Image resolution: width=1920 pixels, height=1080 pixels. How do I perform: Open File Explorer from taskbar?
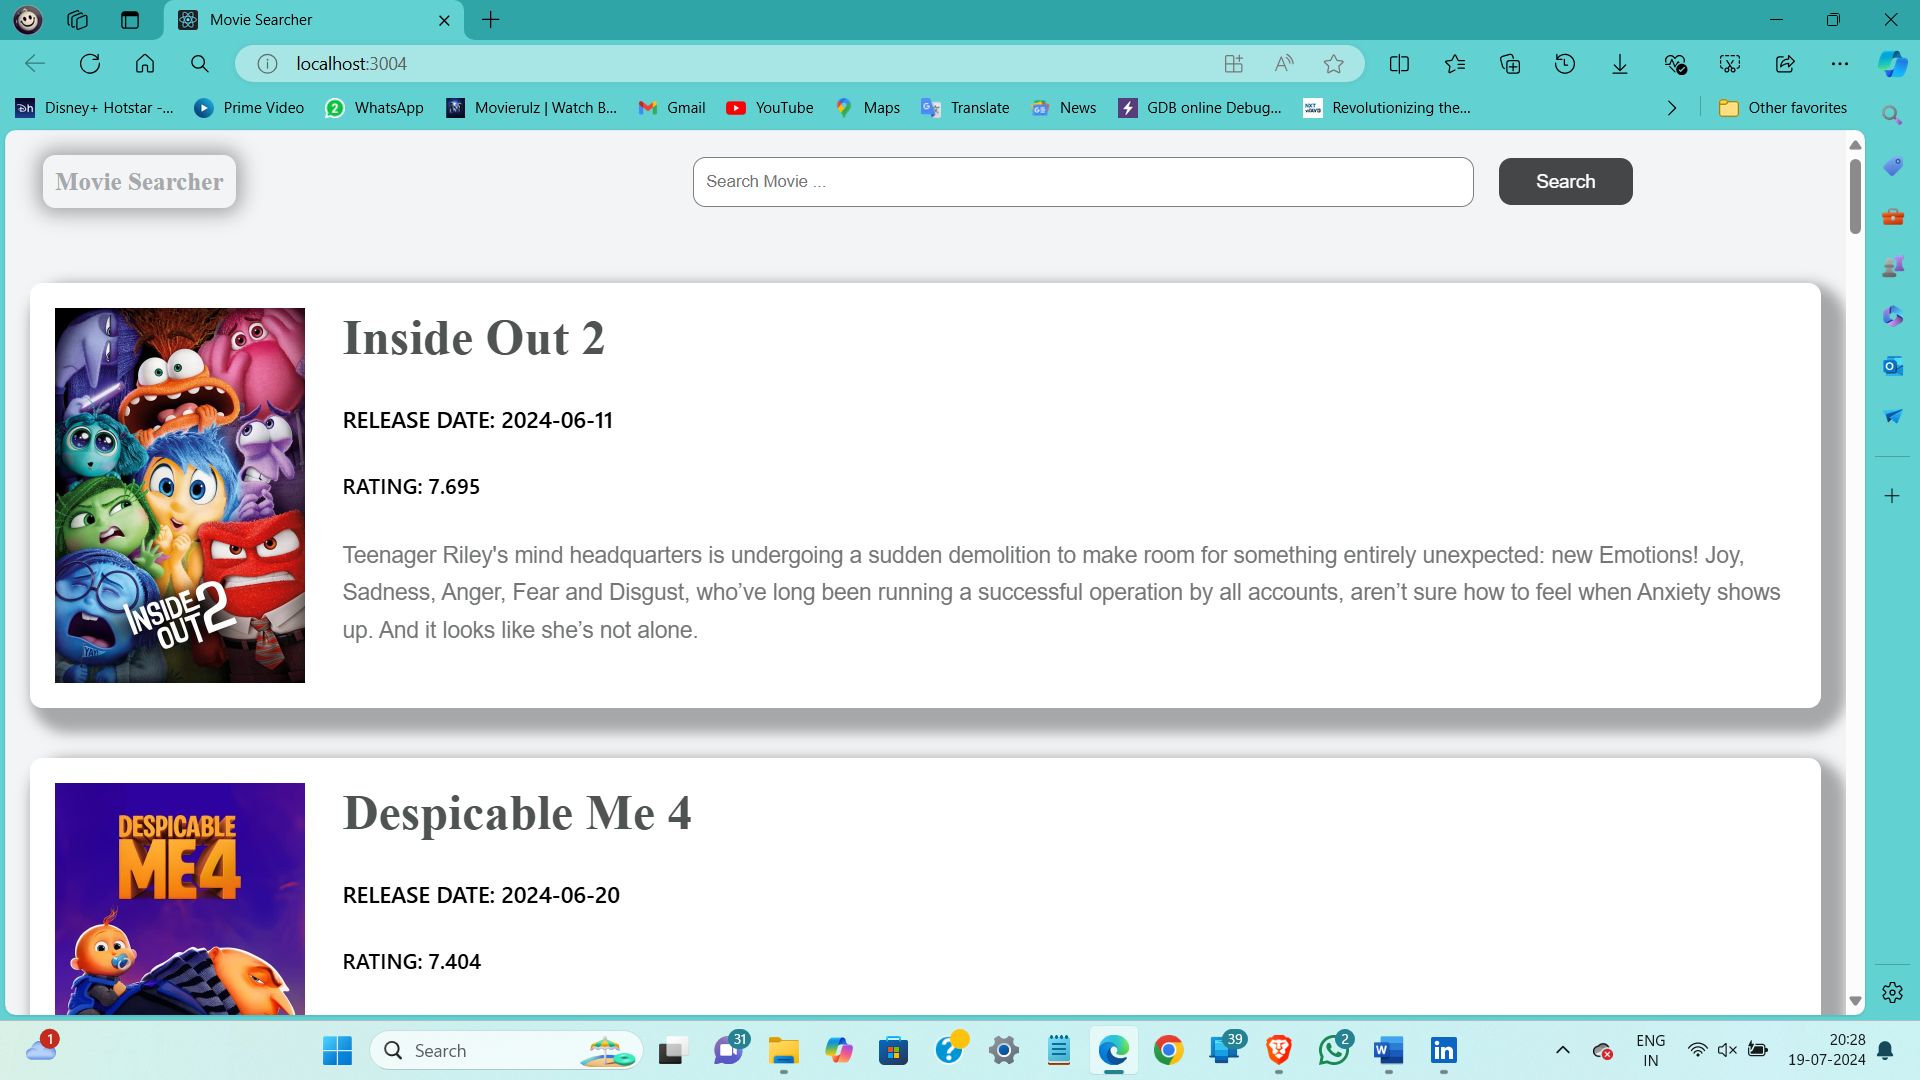784,1050
